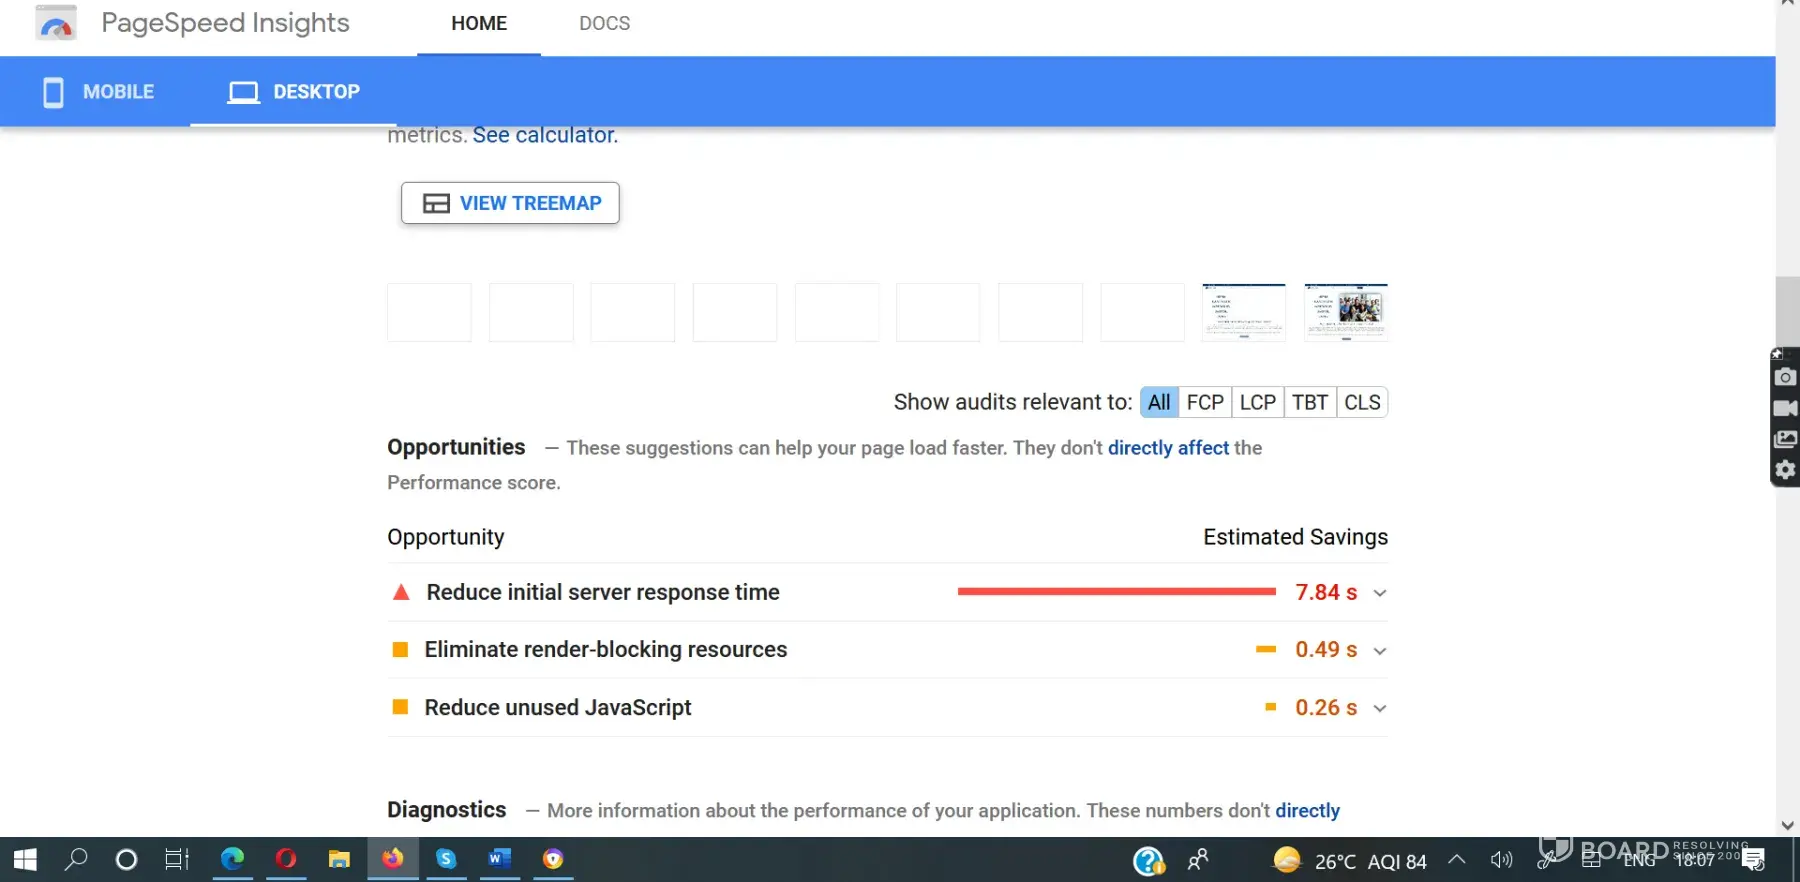Open Microsoft Word from the taskbar
Viewport: 1800px width, 882px height.
point(499,859)
